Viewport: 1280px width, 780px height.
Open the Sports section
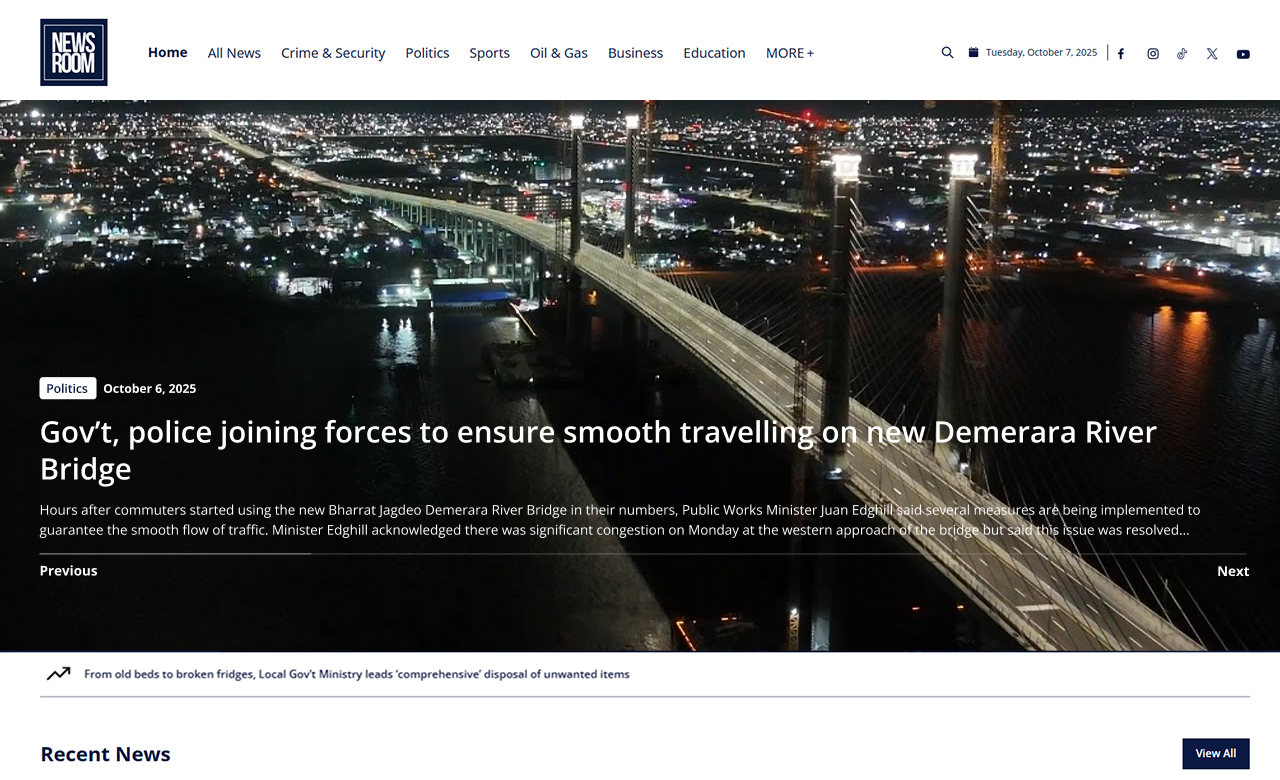tap(489, 53)
